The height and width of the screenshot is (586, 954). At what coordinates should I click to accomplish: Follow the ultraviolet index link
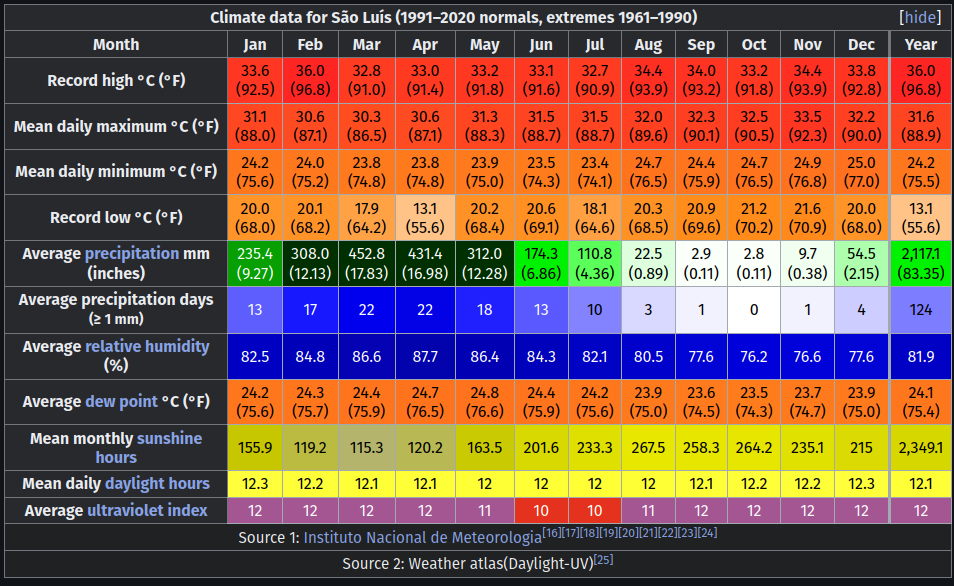tap(147, 510)
